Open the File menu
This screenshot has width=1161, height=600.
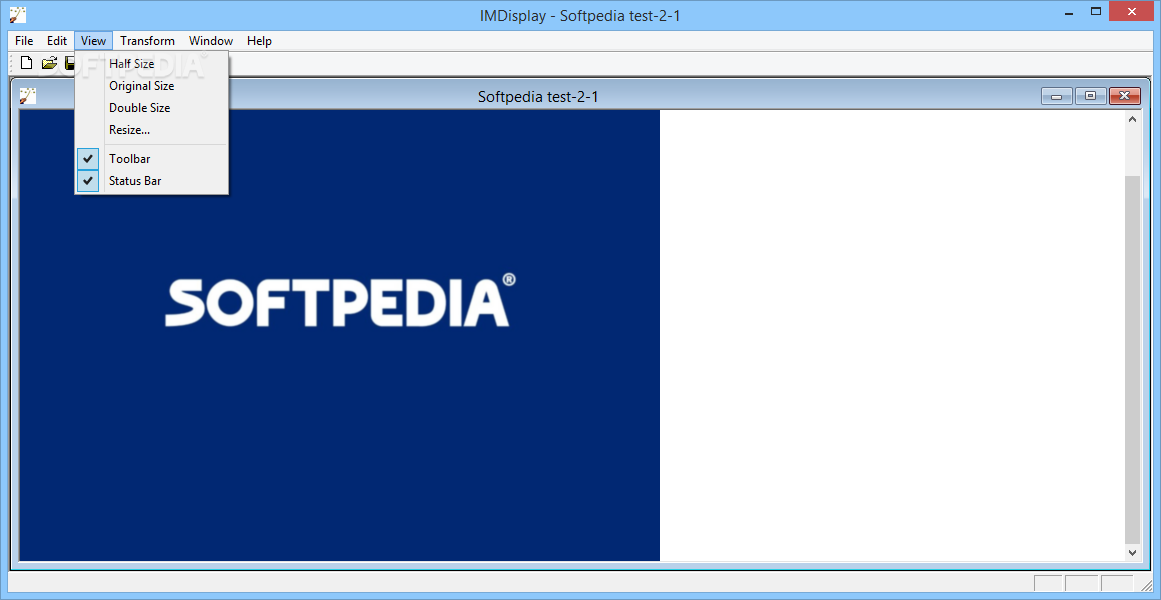[x=24, y=41]
